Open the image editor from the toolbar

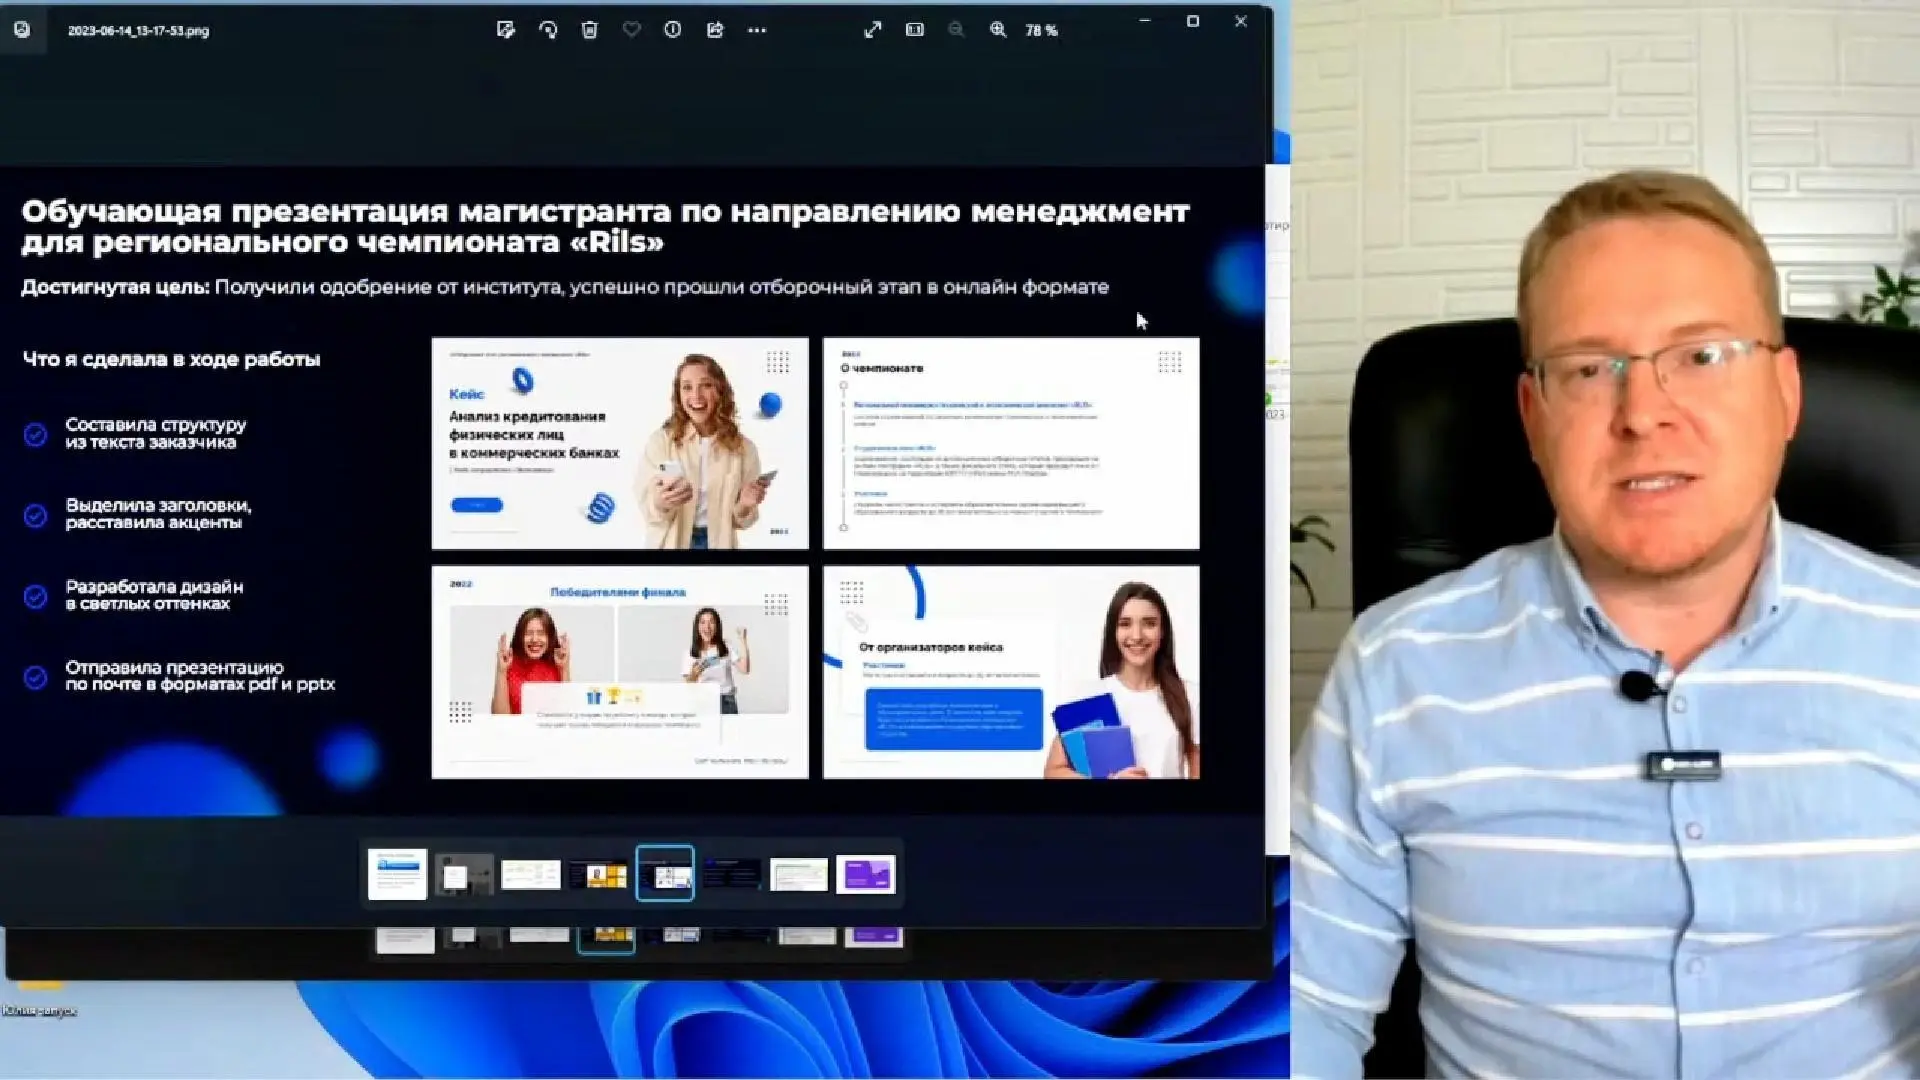click(x=506, y=30)
